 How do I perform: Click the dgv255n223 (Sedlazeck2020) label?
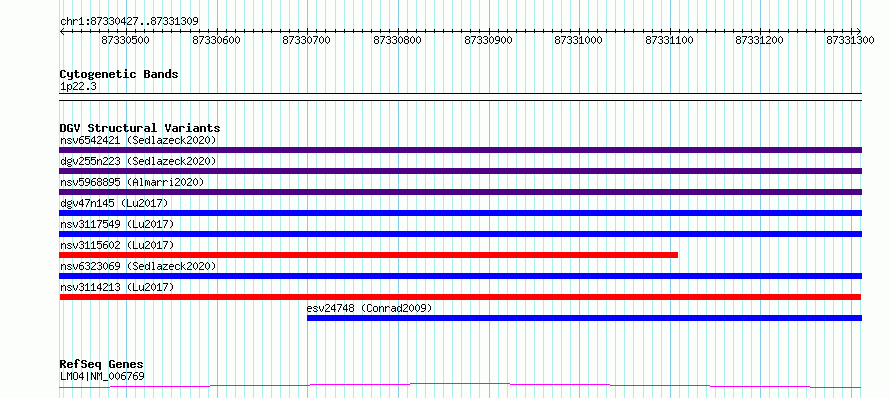pos(138,161)
